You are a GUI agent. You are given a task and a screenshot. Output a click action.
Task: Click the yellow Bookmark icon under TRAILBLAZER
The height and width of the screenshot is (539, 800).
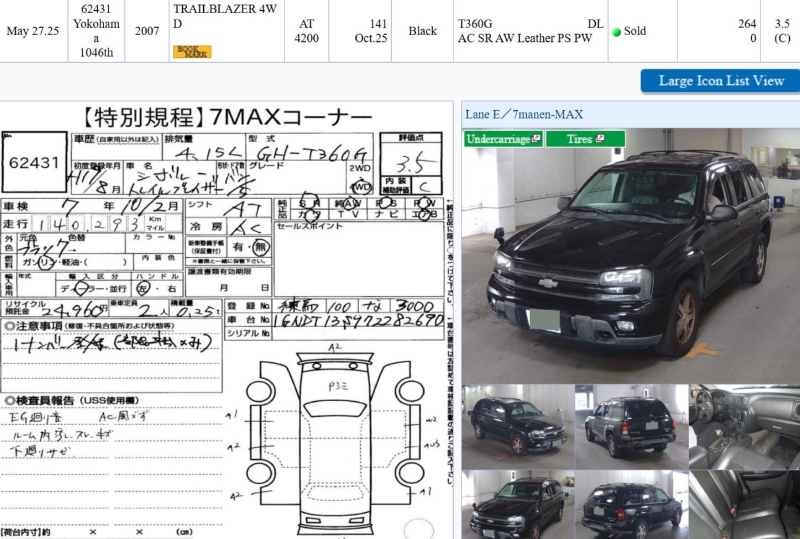tap(192, 51)
